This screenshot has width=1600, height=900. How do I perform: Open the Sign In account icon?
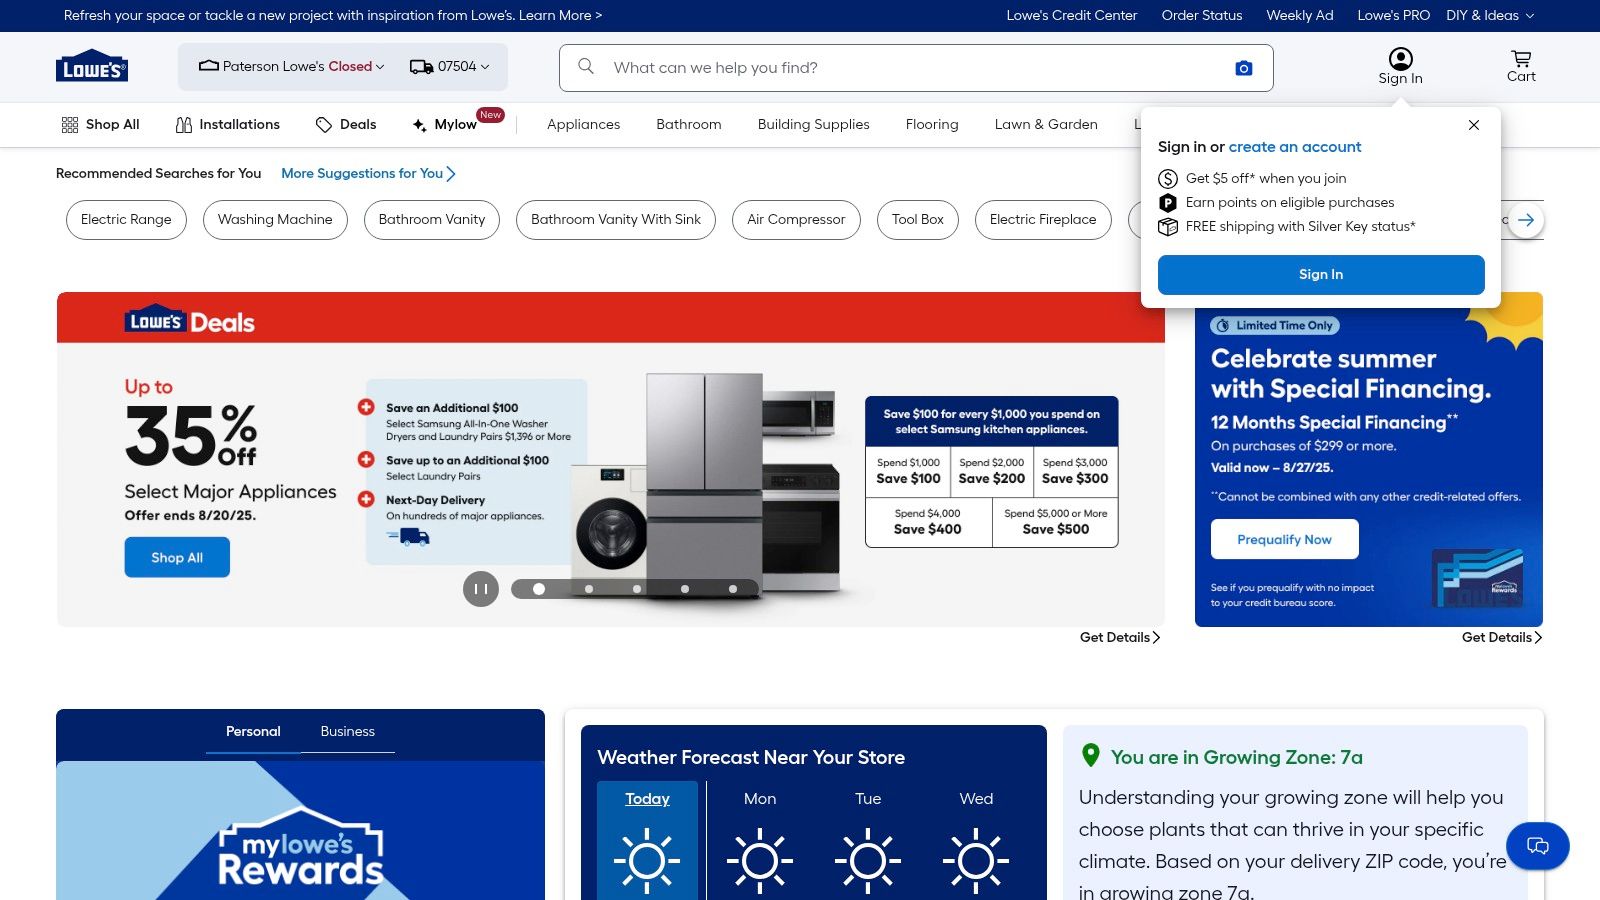coord(1400,66)
